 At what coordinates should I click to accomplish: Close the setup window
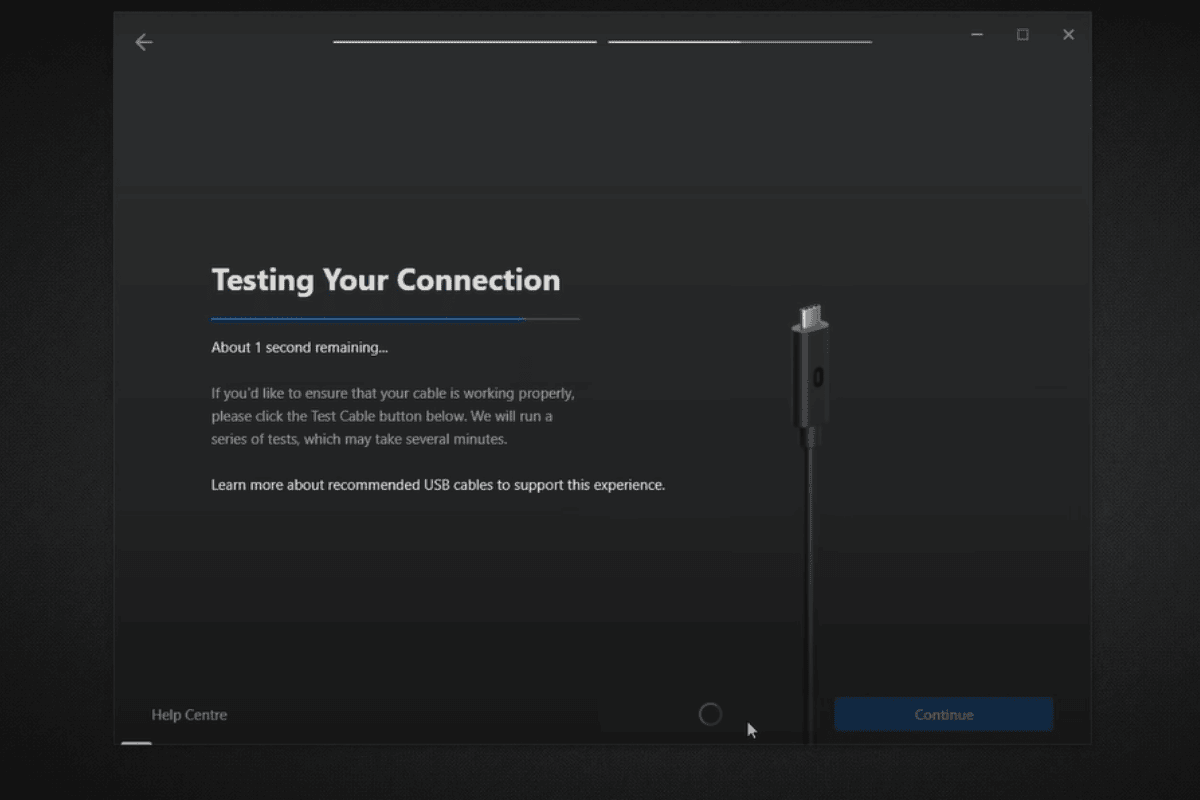1068,35
